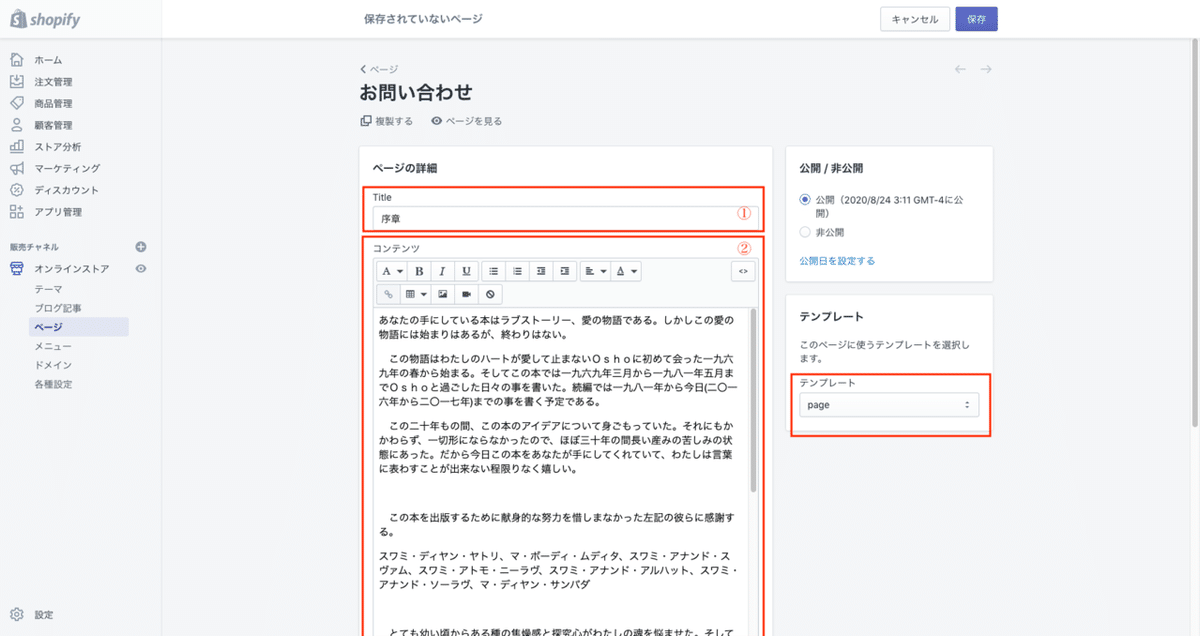This screenshot has height=636, width=1200.
Task: Toggle underline formatting
Action: [466, 270]
